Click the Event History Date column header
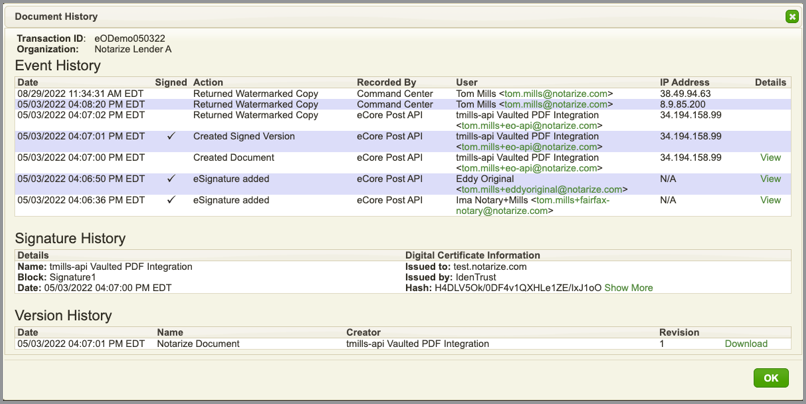806x404 pixels. [x=28, y=82]
